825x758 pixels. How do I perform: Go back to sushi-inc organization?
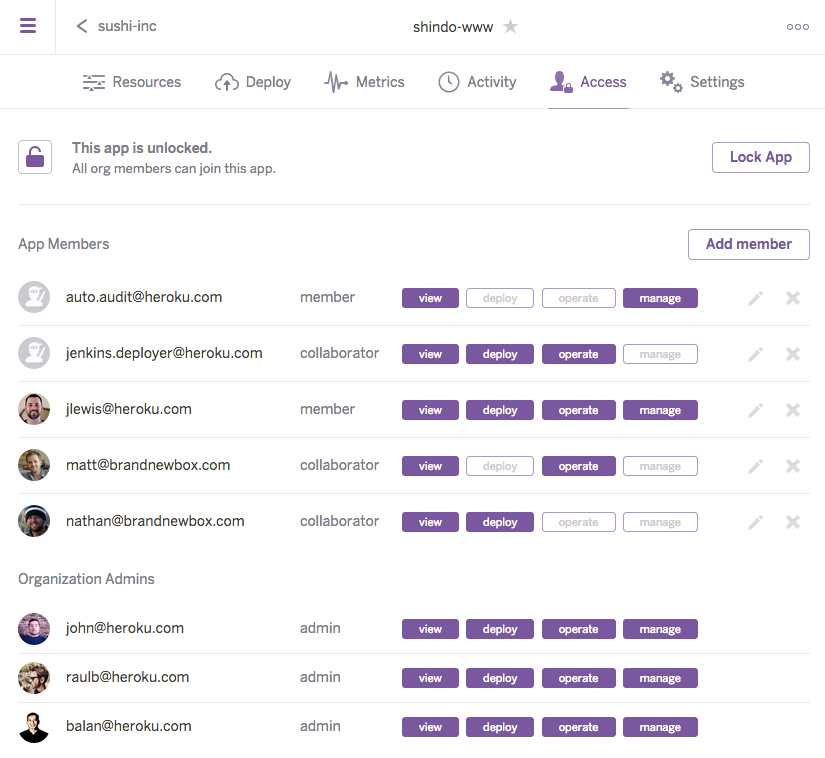[117, 26]
